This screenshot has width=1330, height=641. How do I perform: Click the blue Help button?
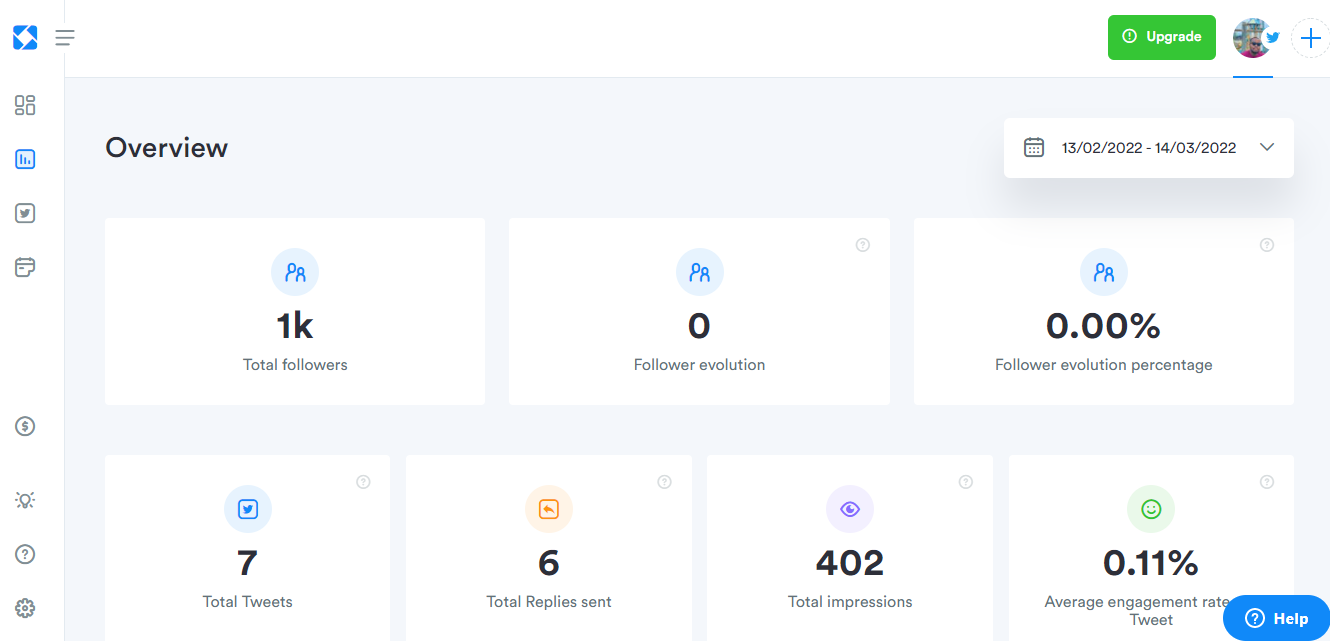point(1276,619)
